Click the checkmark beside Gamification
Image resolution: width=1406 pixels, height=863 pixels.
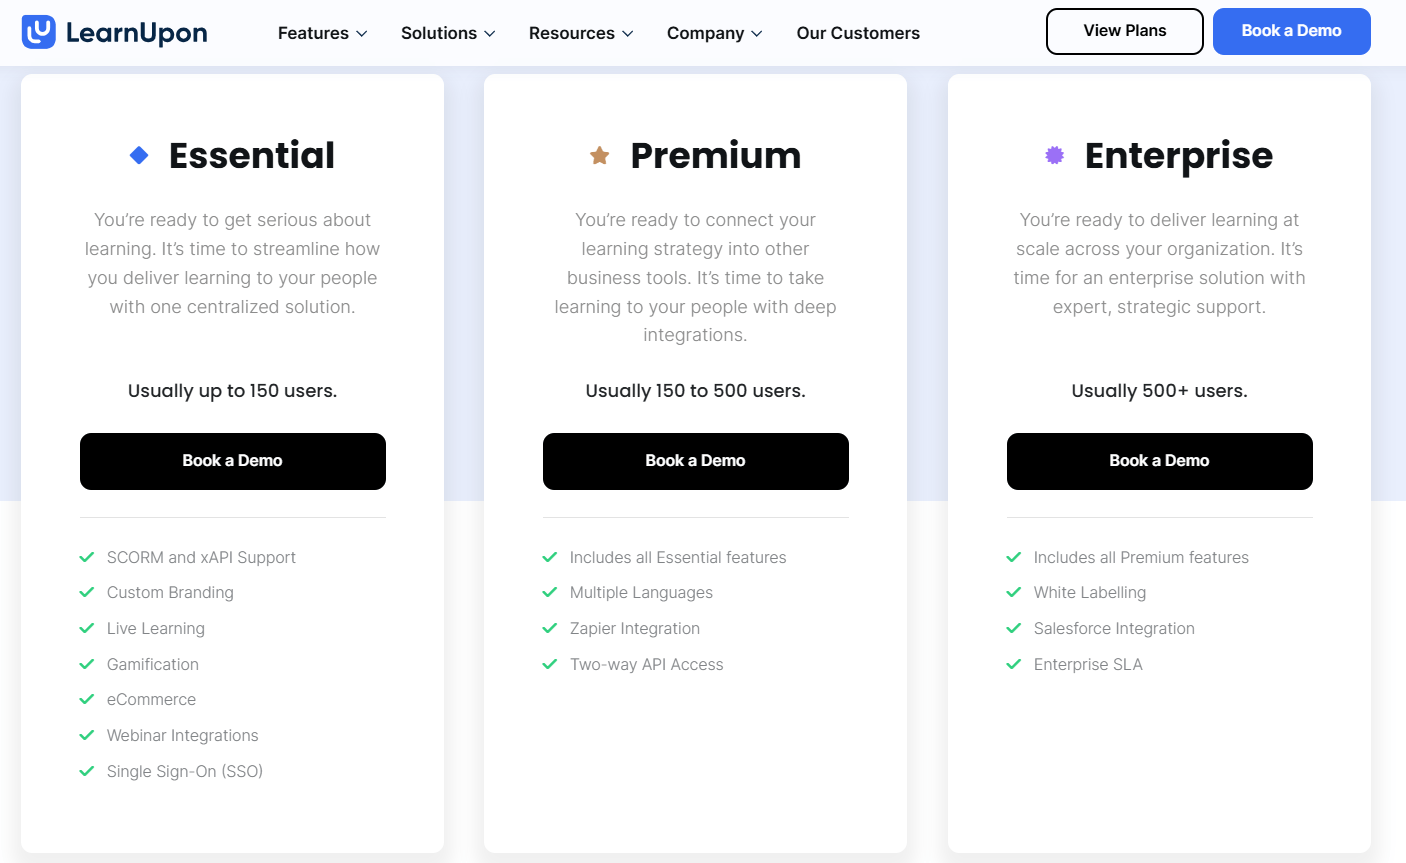pyautogui.click(x=86, y=663)
